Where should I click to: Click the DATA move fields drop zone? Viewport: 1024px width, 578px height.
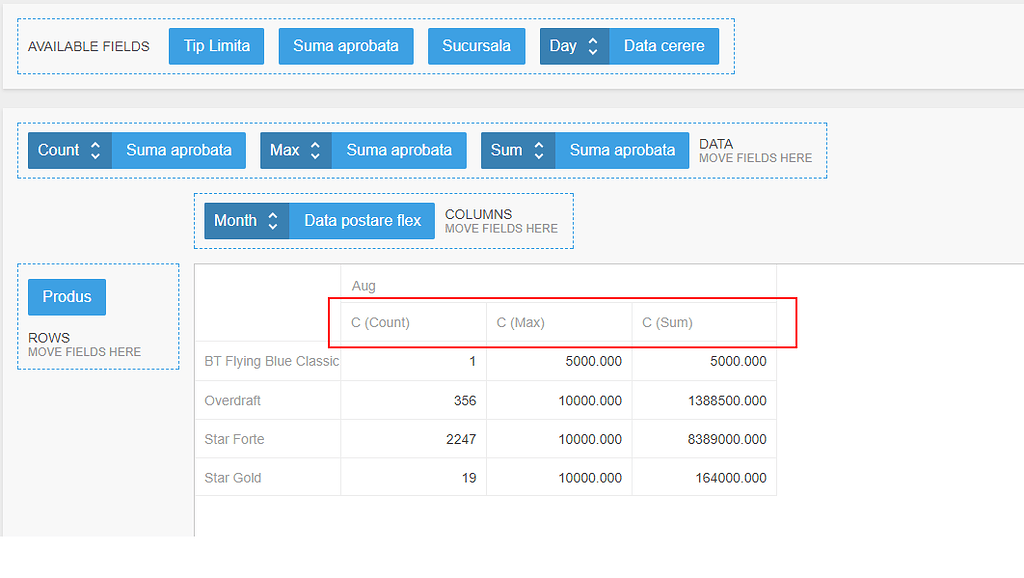(757, 150)
